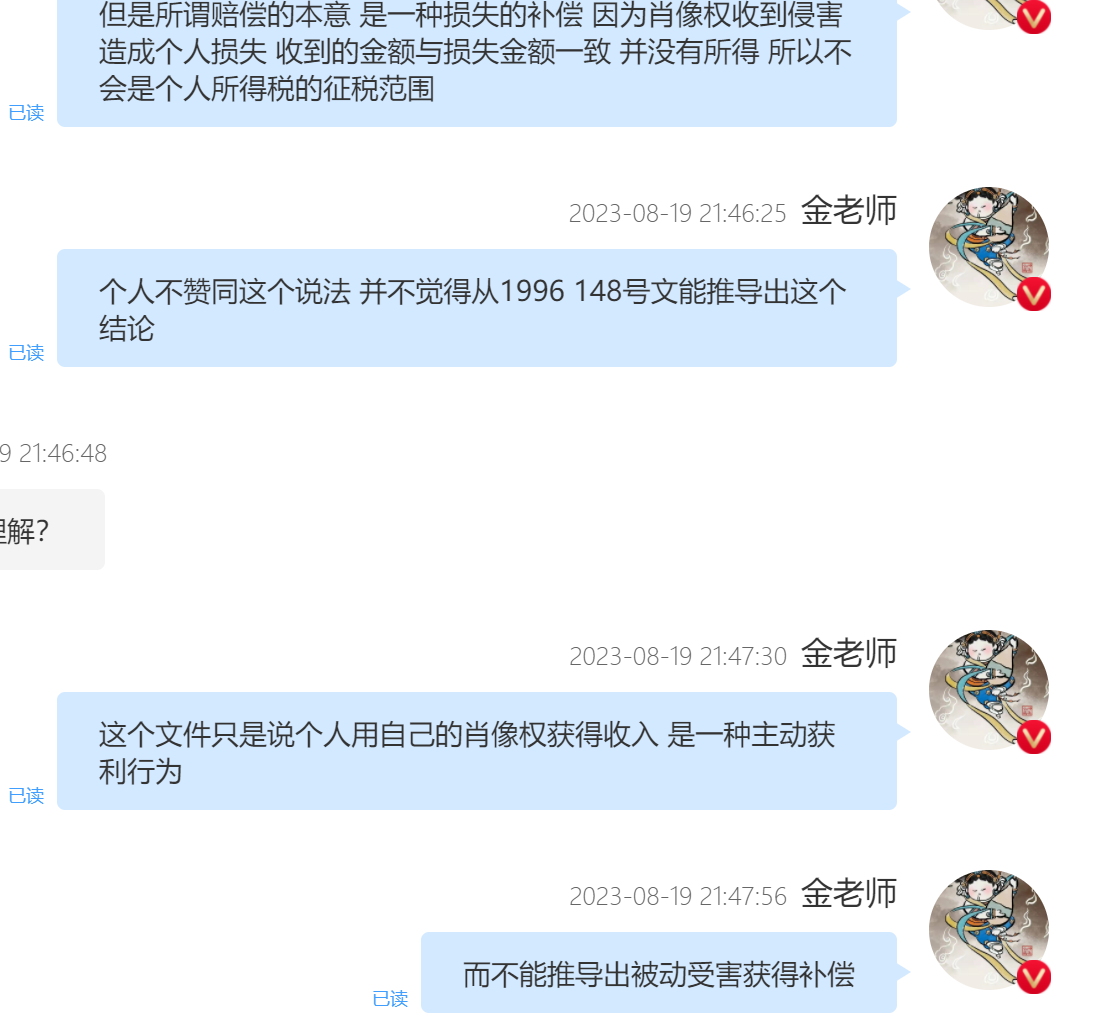1100x1024 pixels.
Task: Click 已读 label beside 1996 148号文 message
Action: [x=27, y=352]
